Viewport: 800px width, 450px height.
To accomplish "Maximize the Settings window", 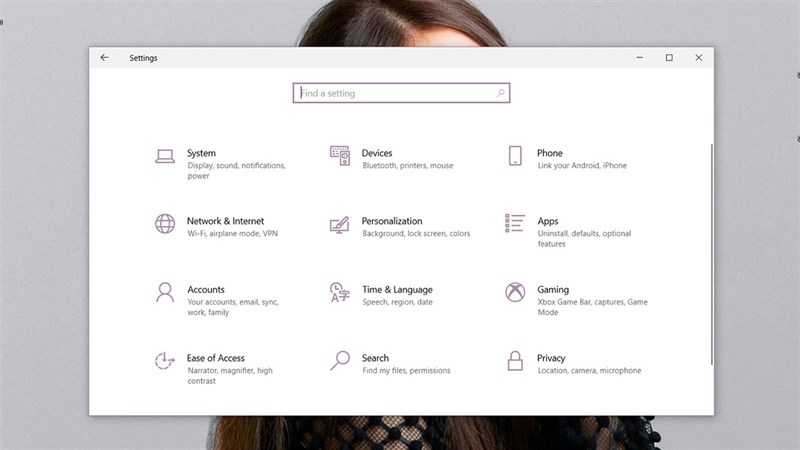I will 669,58.
